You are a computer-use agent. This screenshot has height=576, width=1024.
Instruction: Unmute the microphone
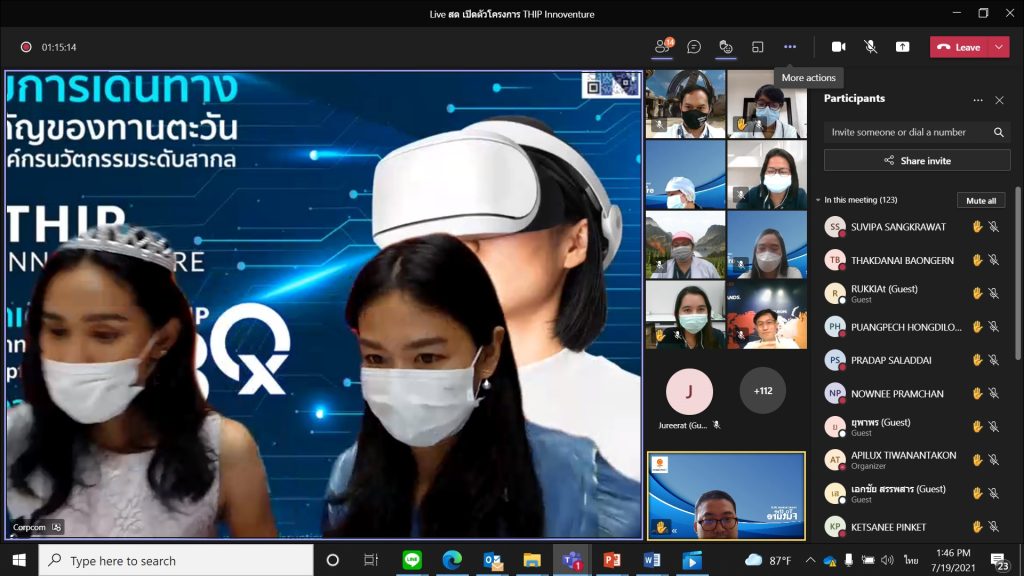coord(870,47)
